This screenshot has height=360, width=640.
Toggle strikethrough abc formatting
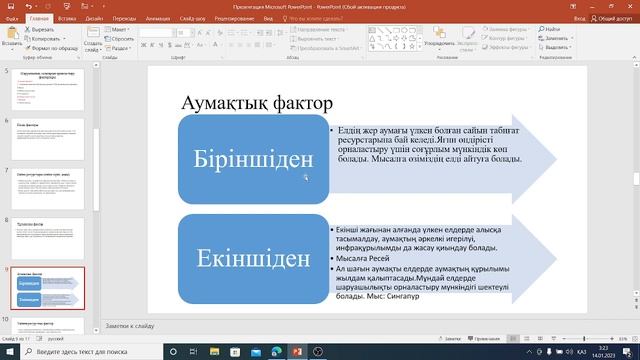point(178,45)
